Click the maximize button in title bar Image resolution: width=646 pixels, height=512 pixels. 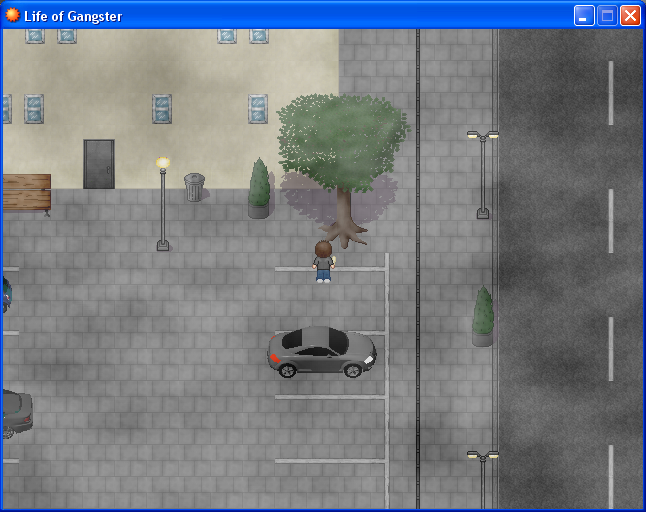pyautogui.click(x=607, y=16)
